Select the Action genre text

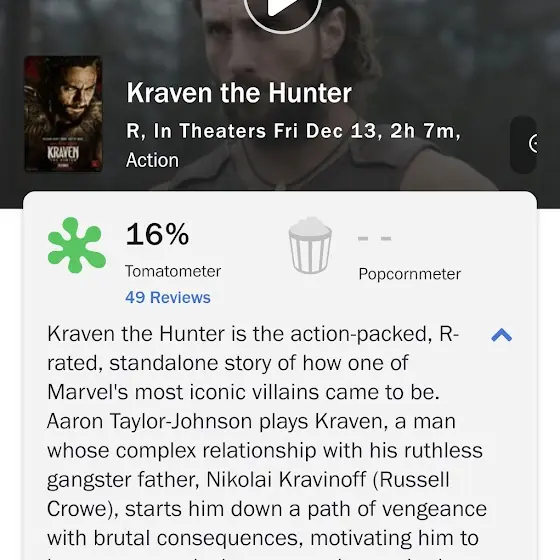point(152,160)
